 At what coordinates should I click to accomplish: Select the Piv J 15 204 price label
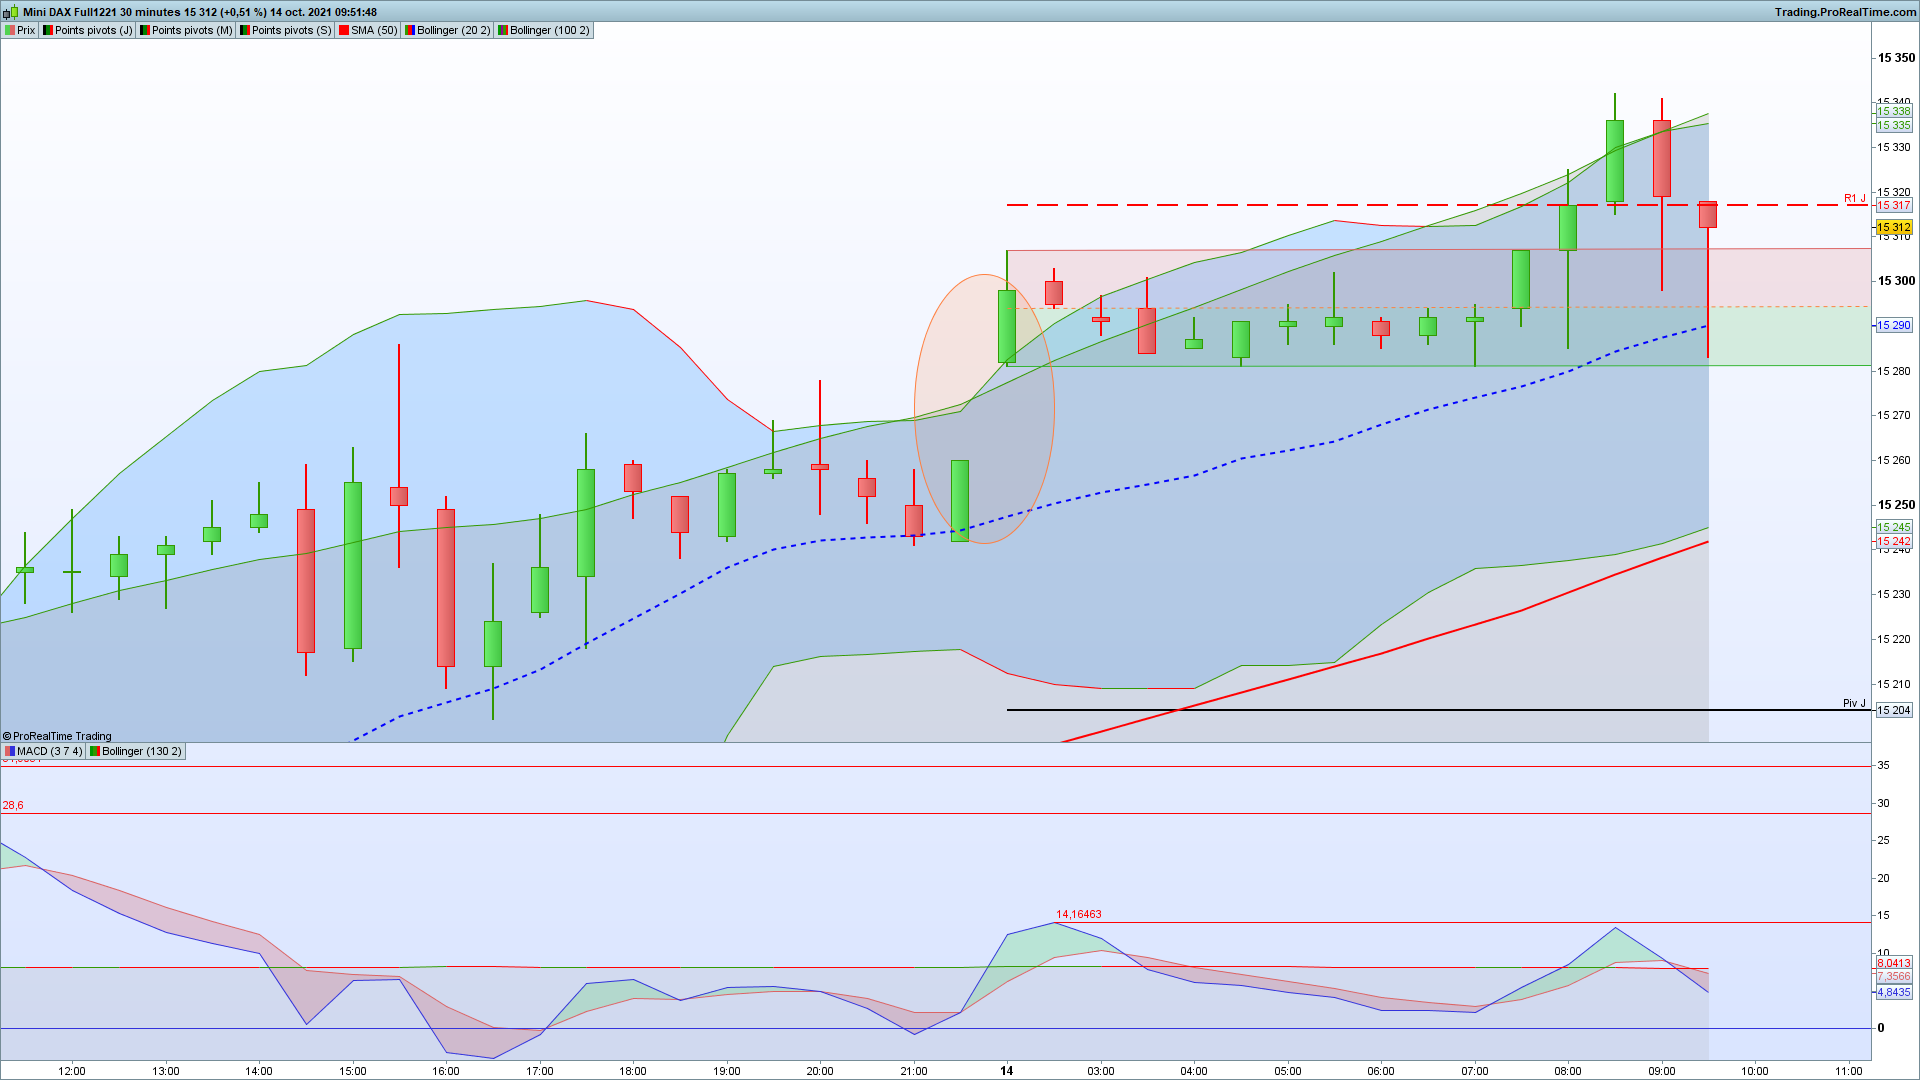click(x=1893, y=710)
